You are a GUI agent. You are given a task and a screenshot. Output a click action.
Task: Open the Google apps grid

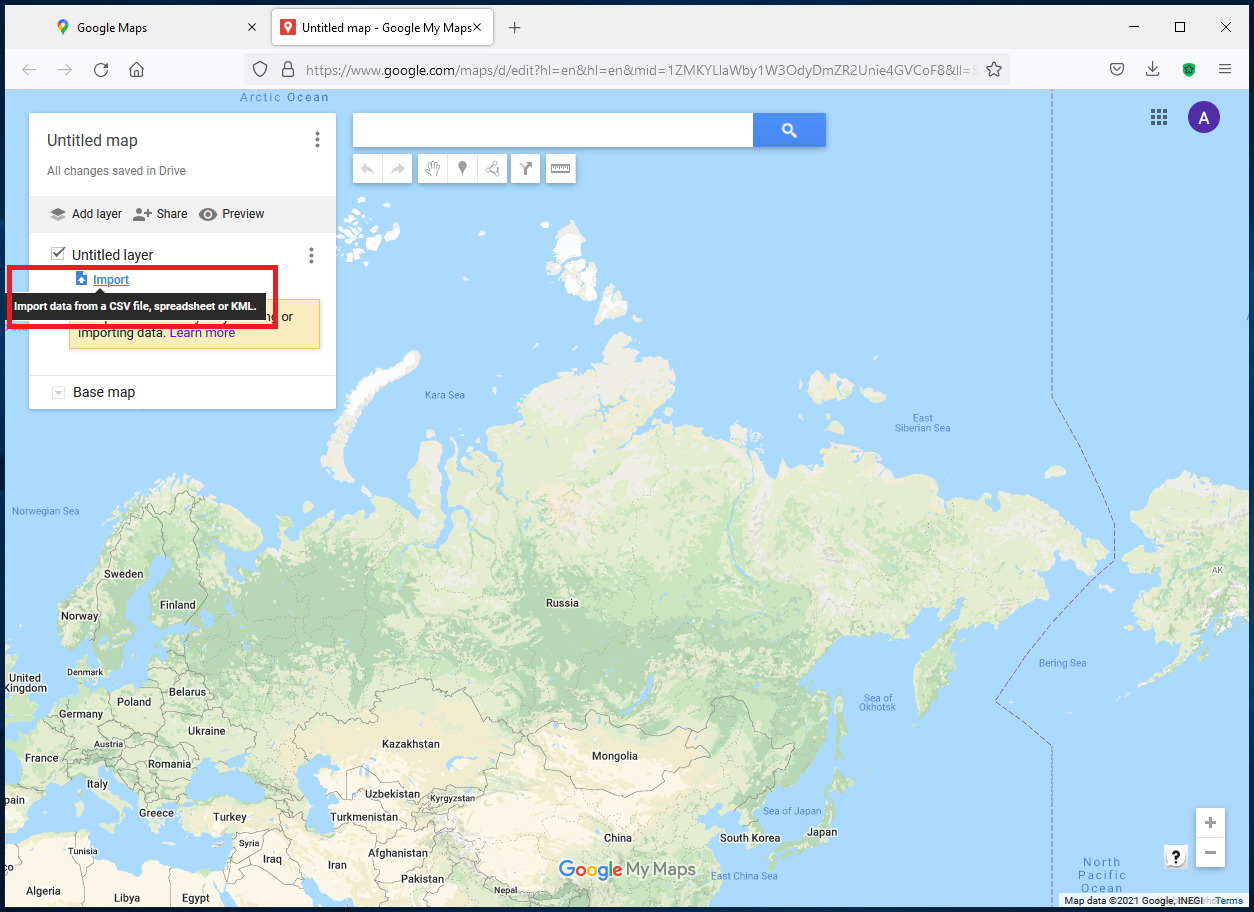(x=1159, y=117)
